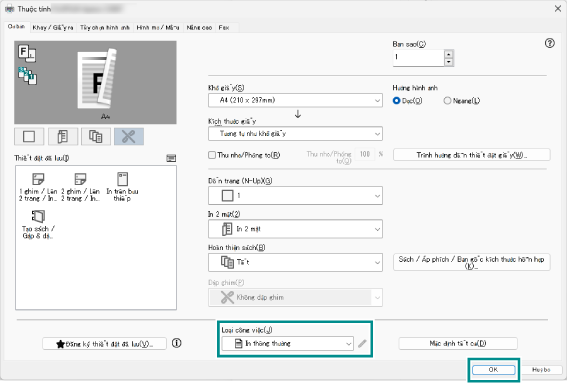567x384 pixels.
Task: Switch to the Khay/Giấy ra tab
Action: [53, 27]
